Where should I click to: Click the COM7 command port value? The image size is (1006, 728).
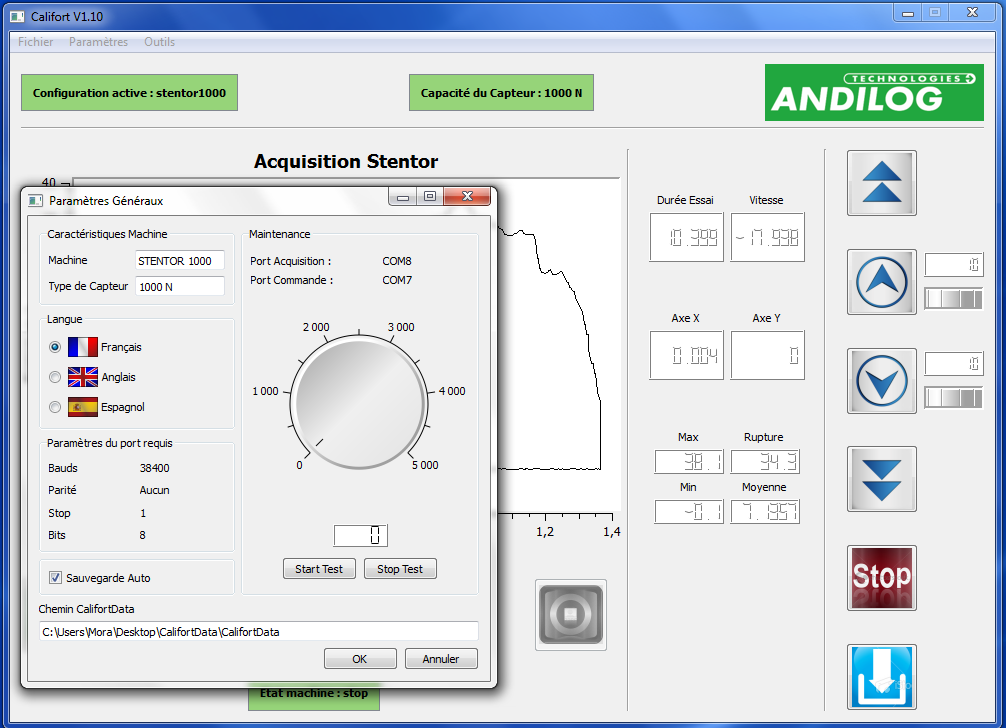coord(397,280)
